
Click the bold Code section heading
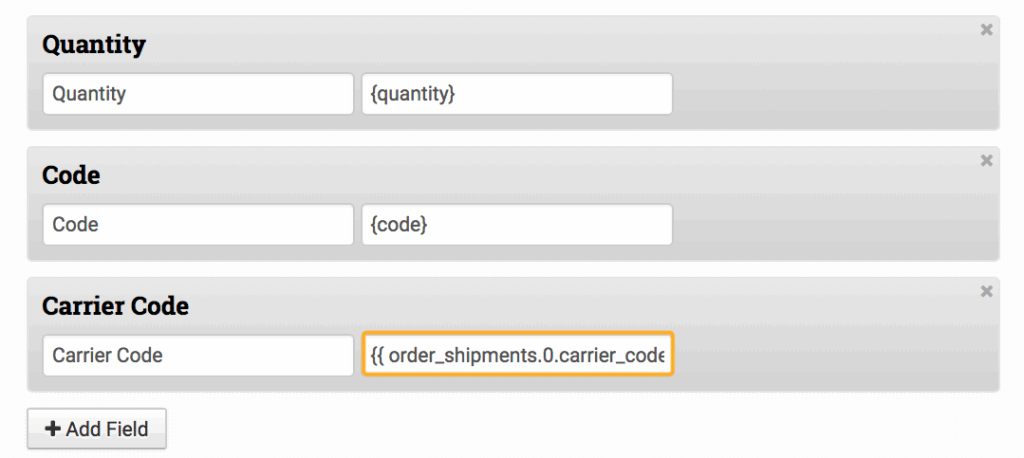pos(71,175)
